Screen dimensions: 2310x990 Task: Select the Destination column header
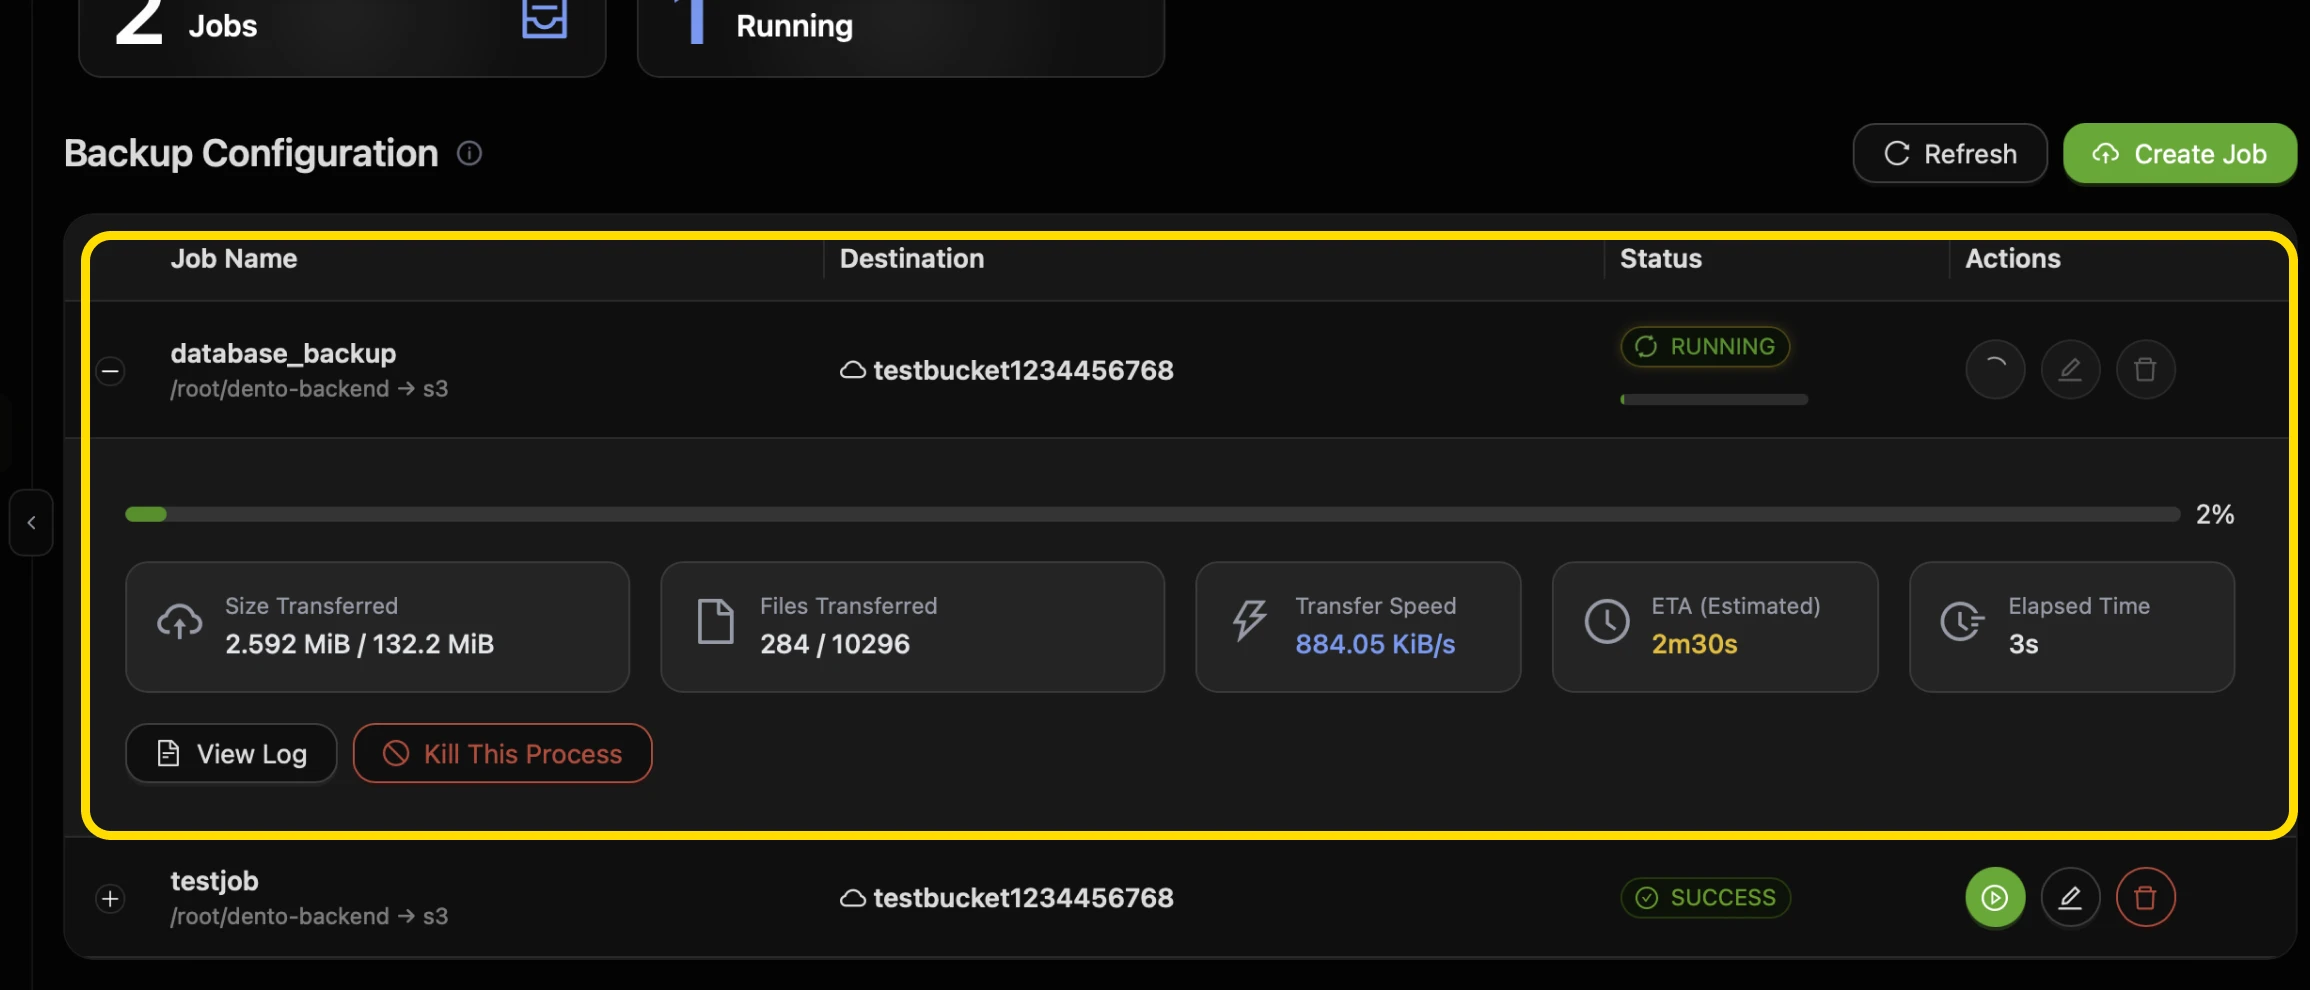(x=912, y=258)
